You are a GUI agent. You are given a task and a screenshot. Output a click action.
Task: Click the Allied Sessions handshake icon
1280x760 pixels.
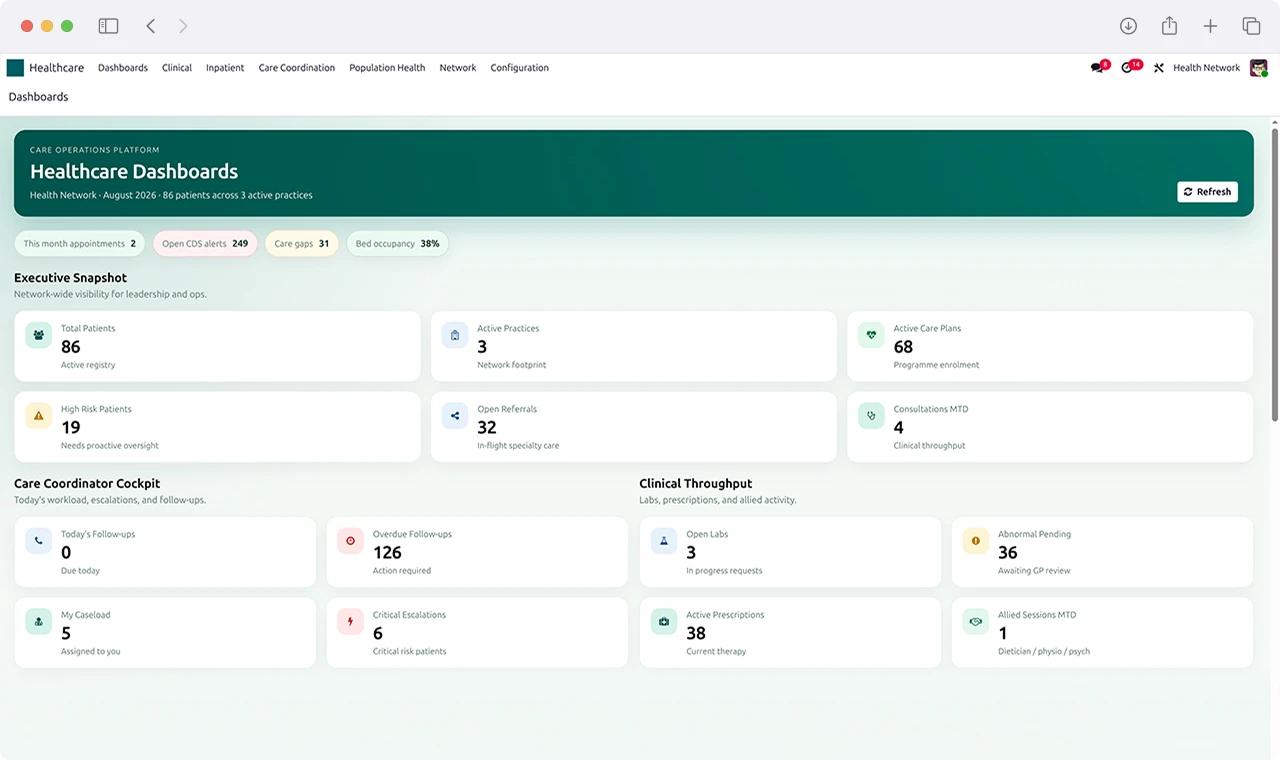click(x=976, y=622)
